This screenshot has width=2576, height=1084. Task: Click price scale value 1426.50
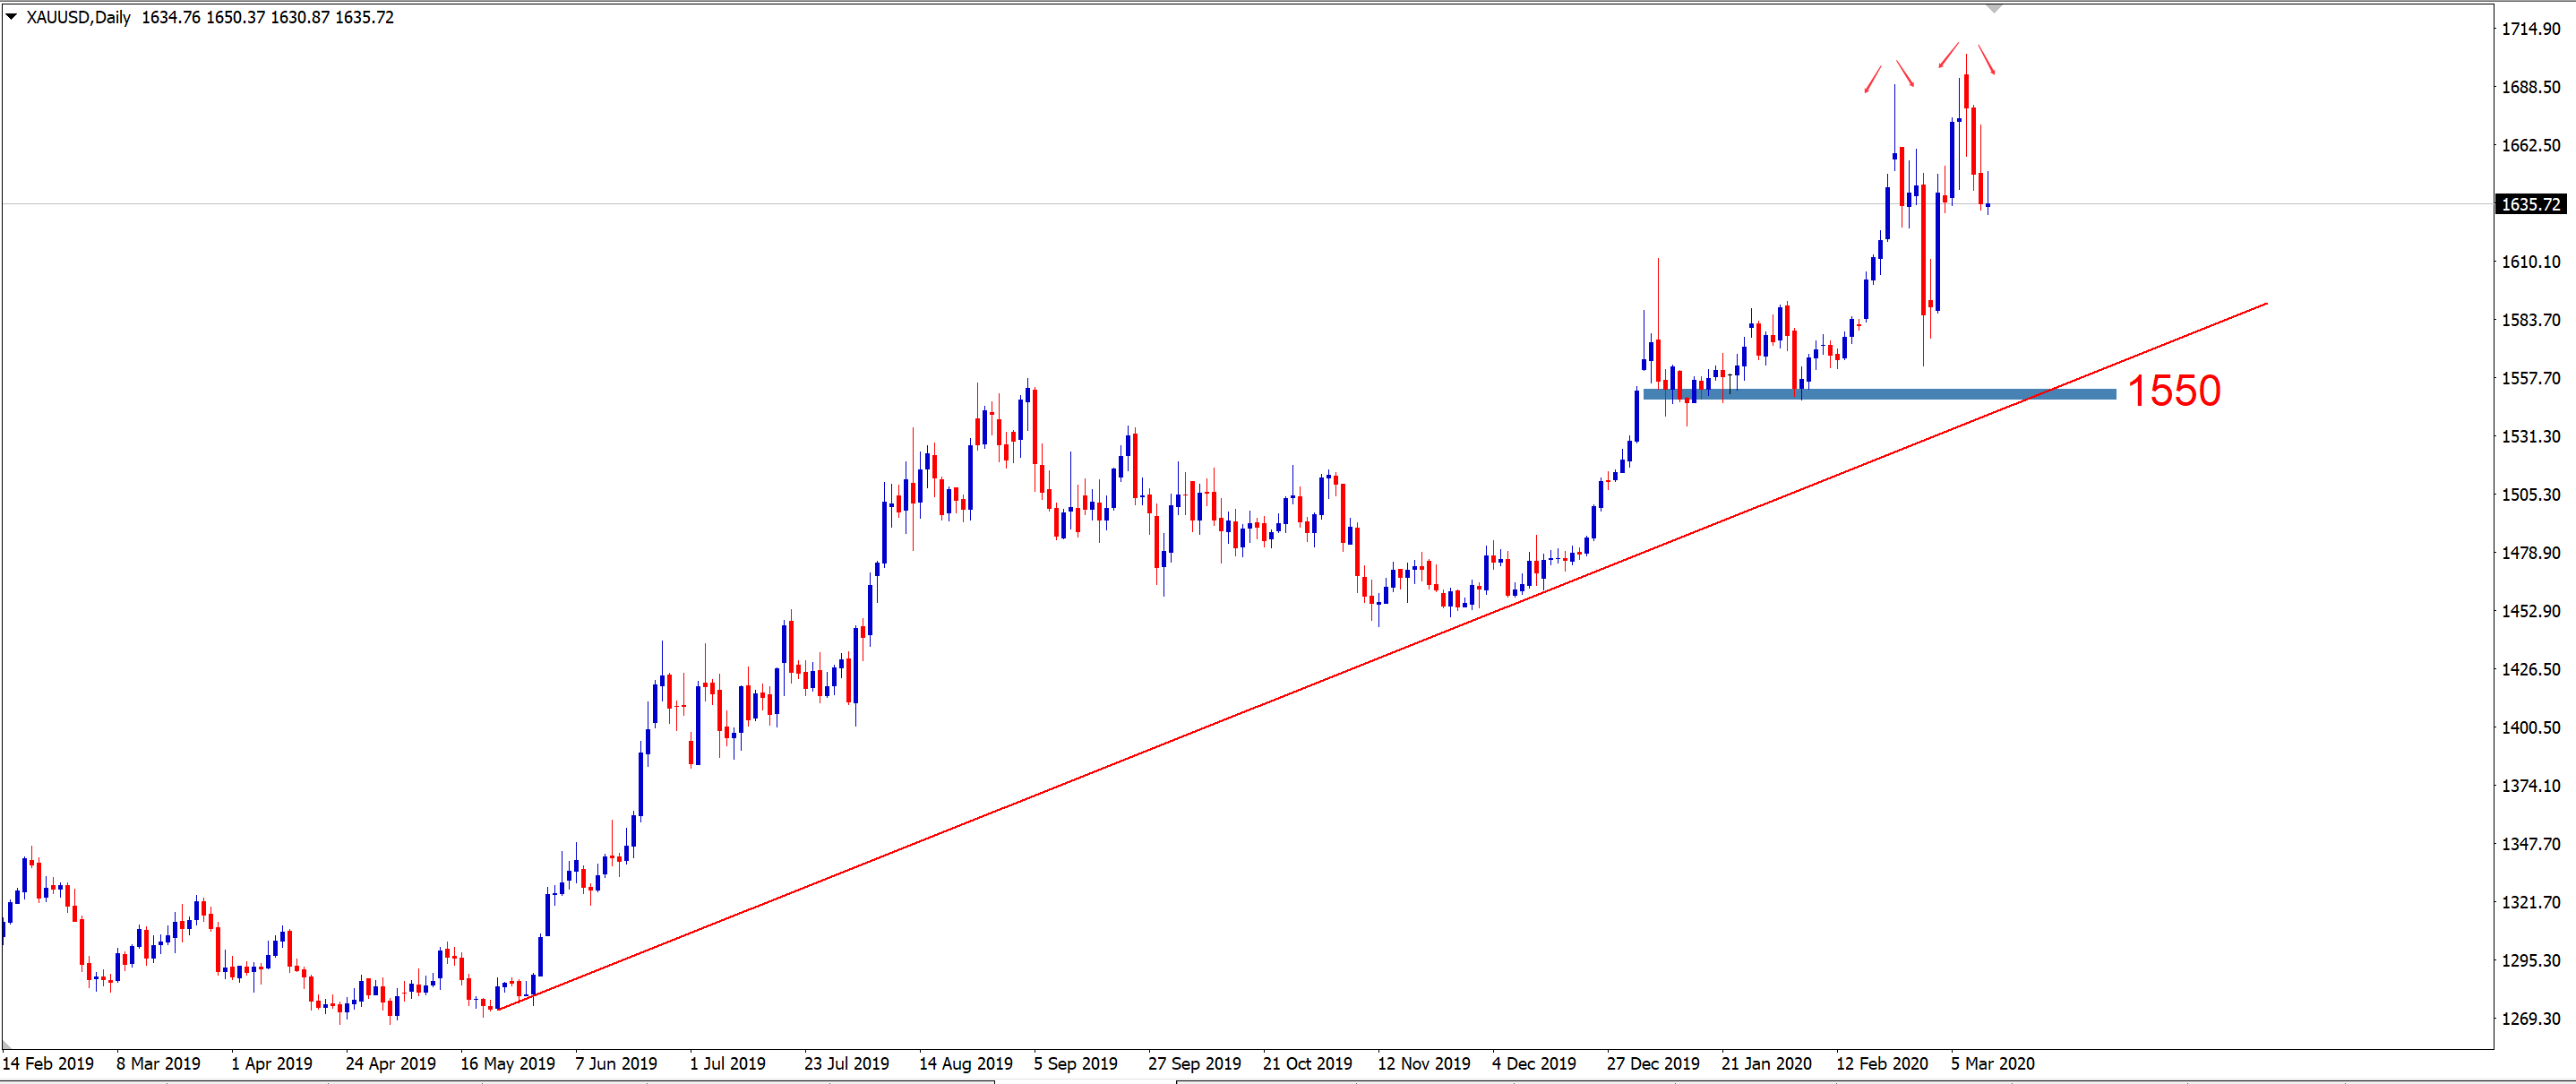(2531, 669)
